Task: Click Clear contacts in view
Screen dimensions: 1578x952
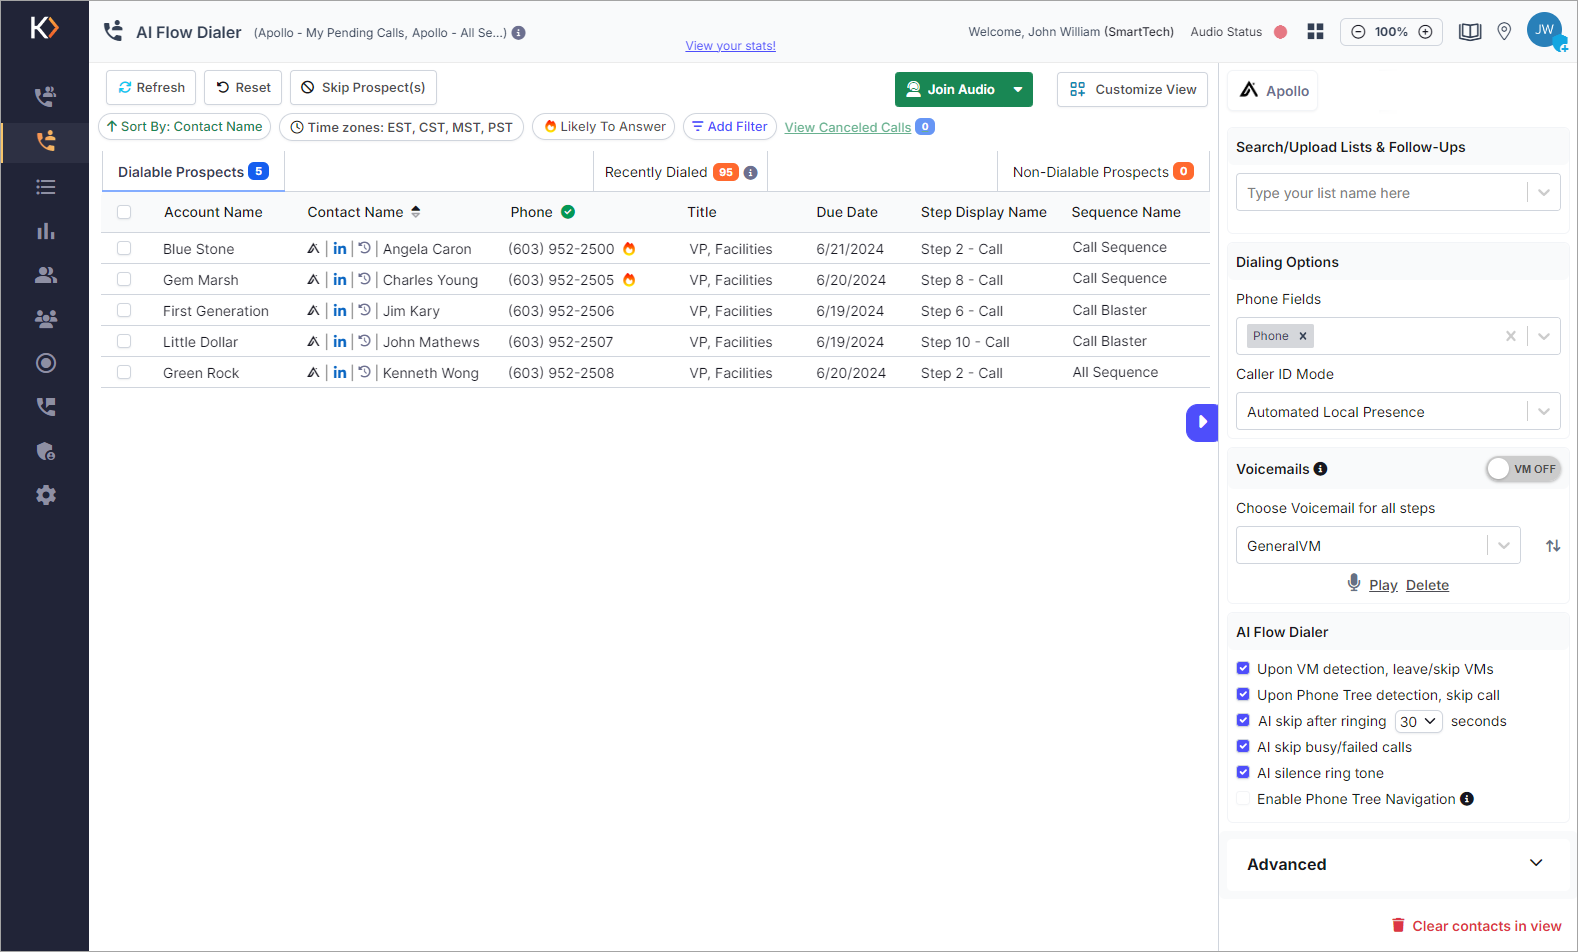Action: (1476, 926)
